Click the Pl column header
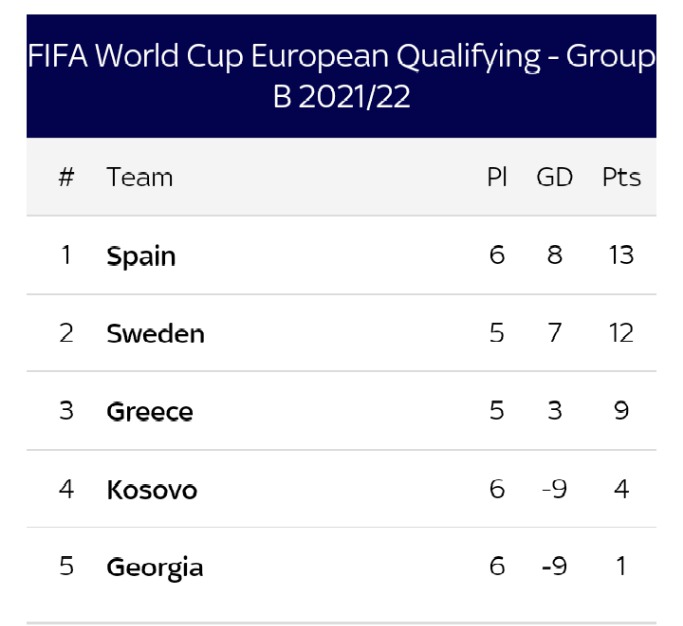Screen dimensions: 683x626 tap(497, 177)
